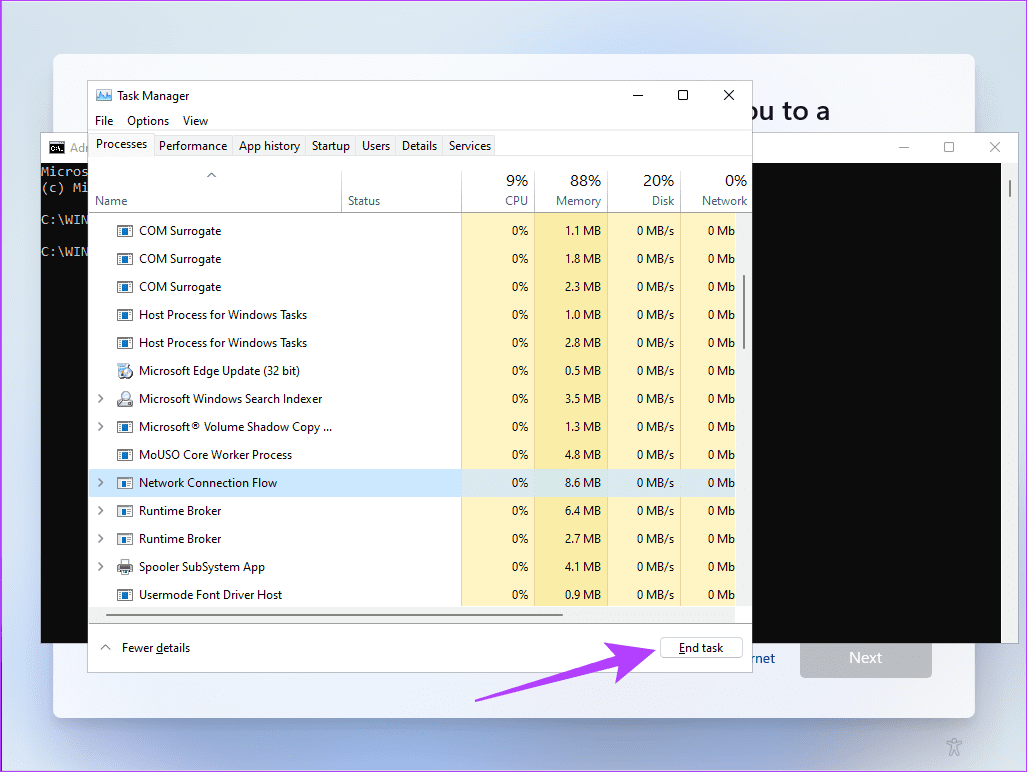Click the Spooler SubSystem App printer icon

[x=125, y=567]
